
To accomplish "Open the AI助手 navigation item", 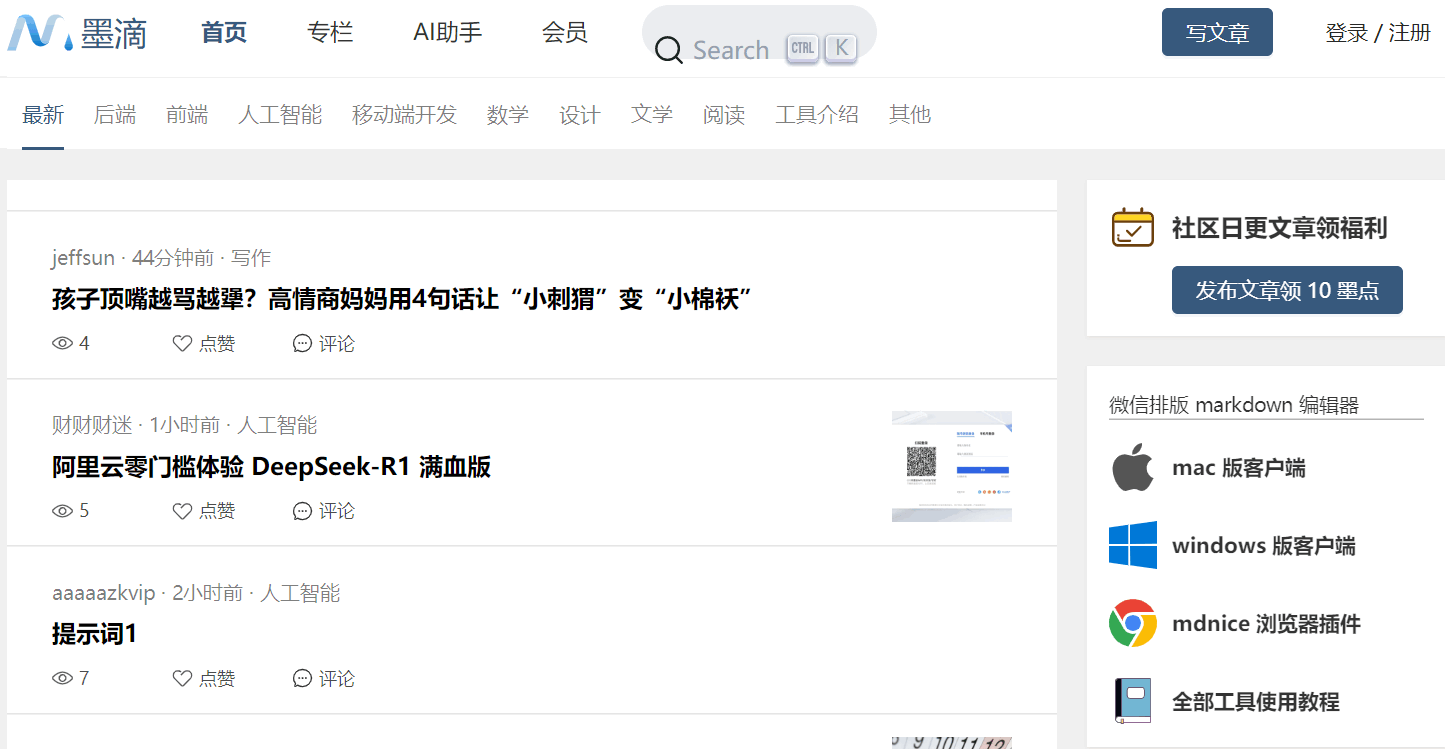I will point(447,33).
